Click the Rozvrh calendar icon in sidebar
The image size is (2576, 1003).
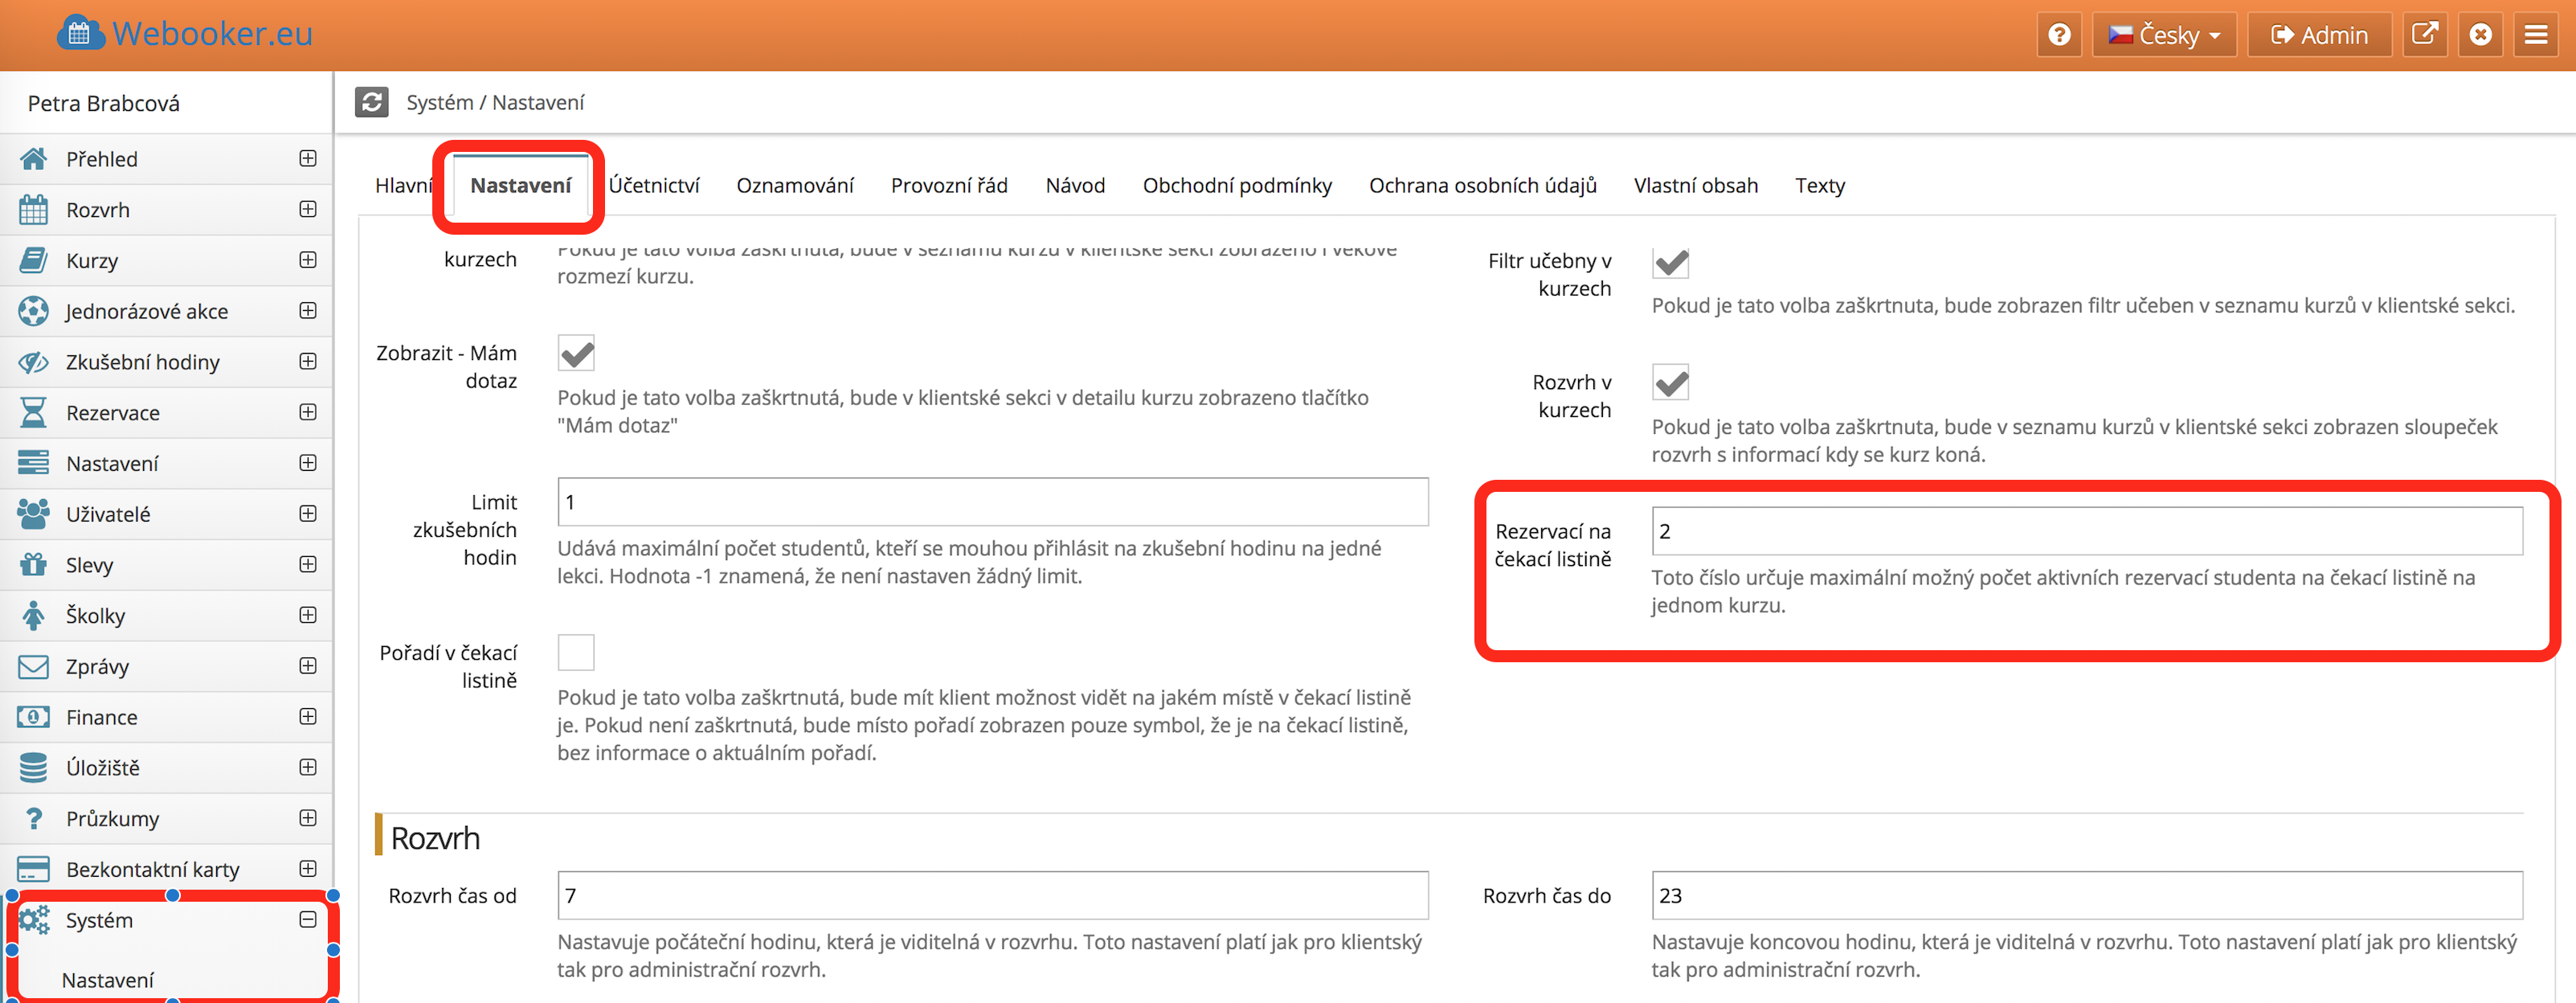pos(33,210)
